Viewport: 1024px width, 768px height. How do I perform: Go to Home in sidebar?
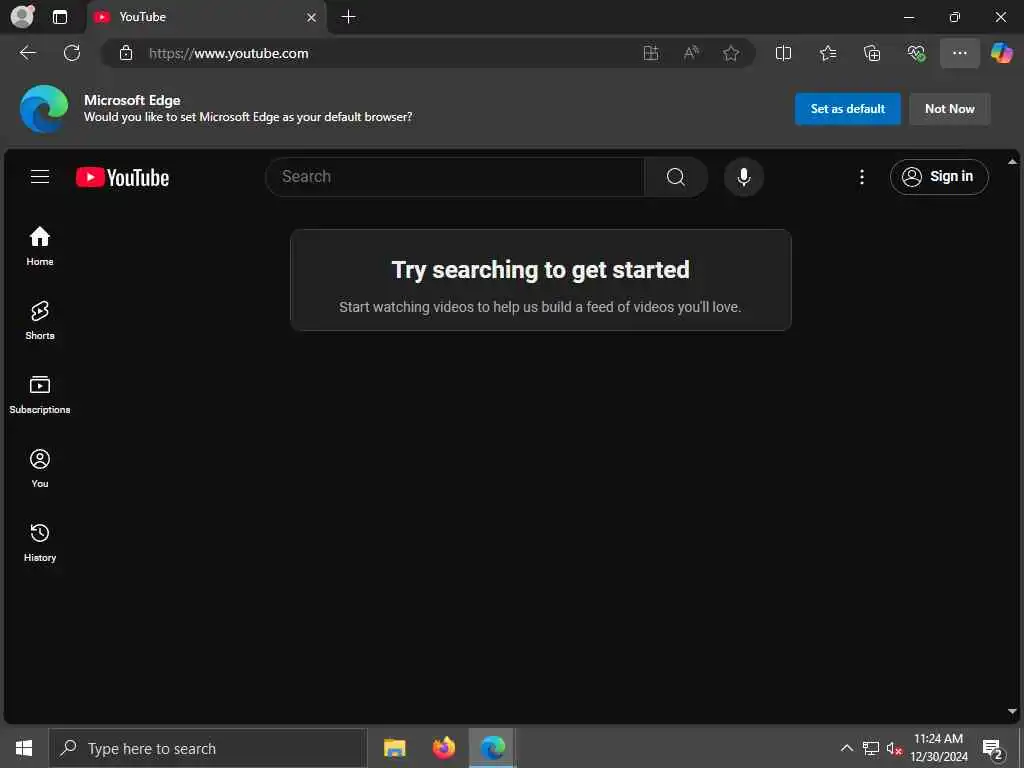pos(40,246)
